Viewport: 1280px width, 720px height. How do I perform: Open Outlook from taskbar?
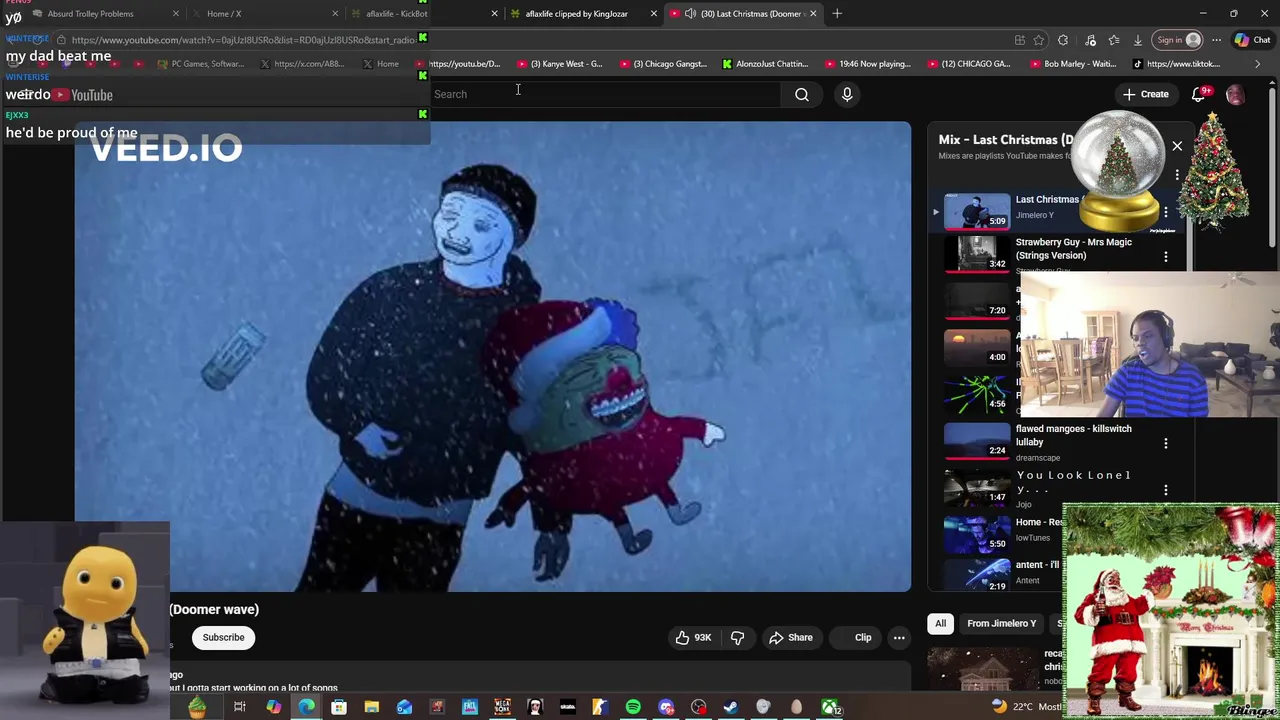404,708
